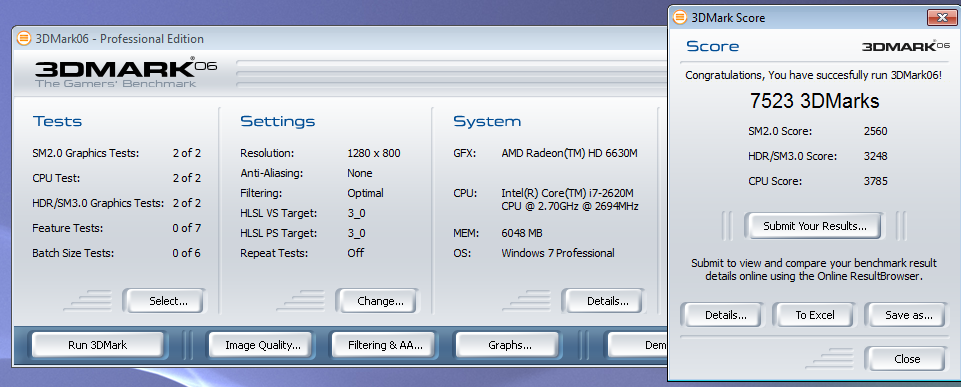
Task: Click Select... button under Tests
Action: click(165, 301)
